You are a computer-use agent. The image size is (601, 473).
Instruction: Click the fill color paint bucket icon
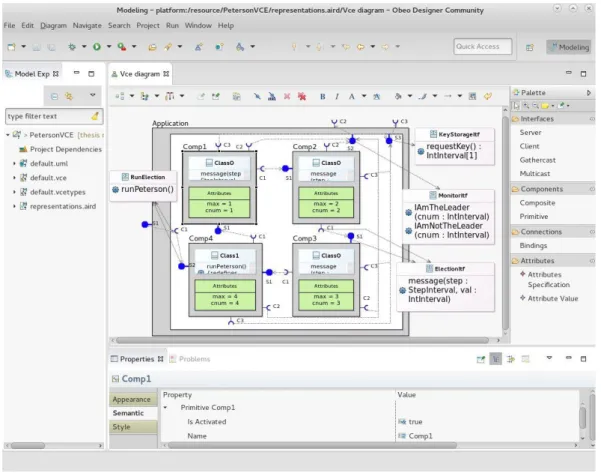[x=398, y=97]
